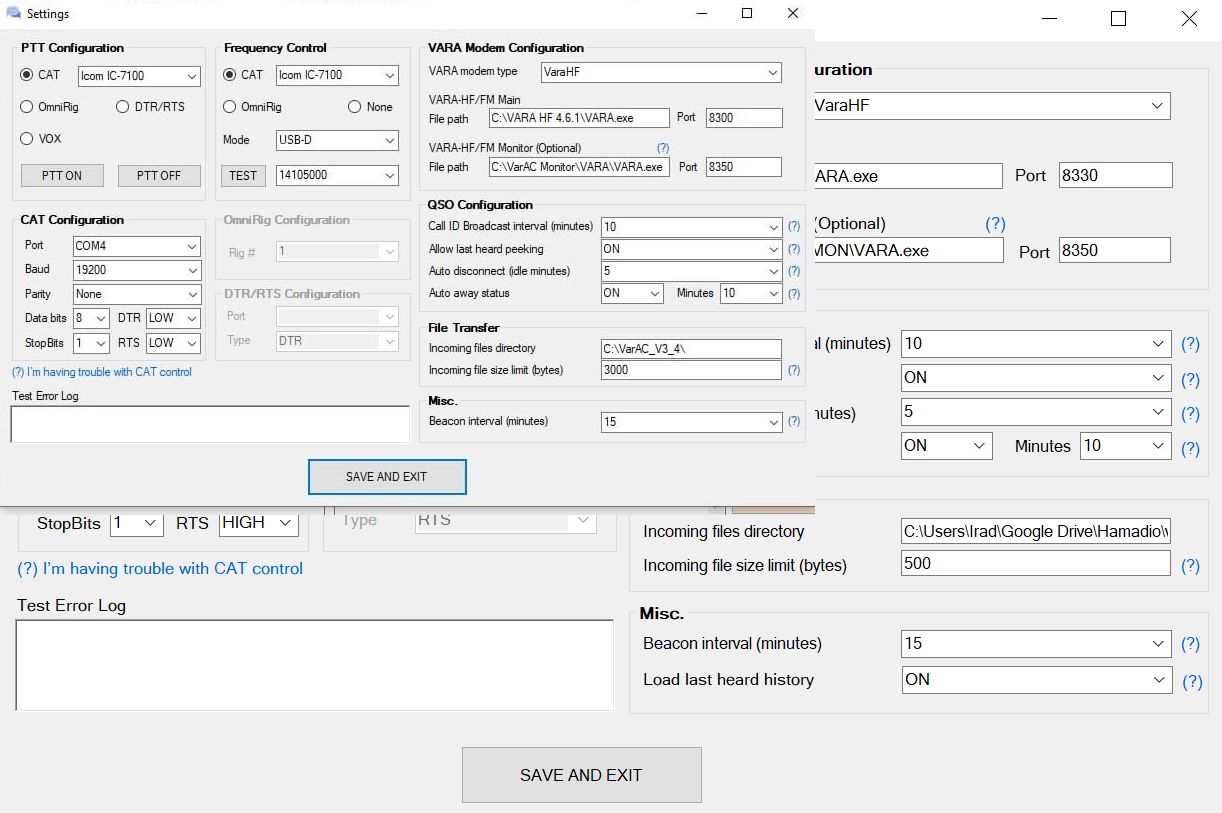Select None under Frequency Control
The width and height of the screenshot is (1222, 813).
[355, 107]
